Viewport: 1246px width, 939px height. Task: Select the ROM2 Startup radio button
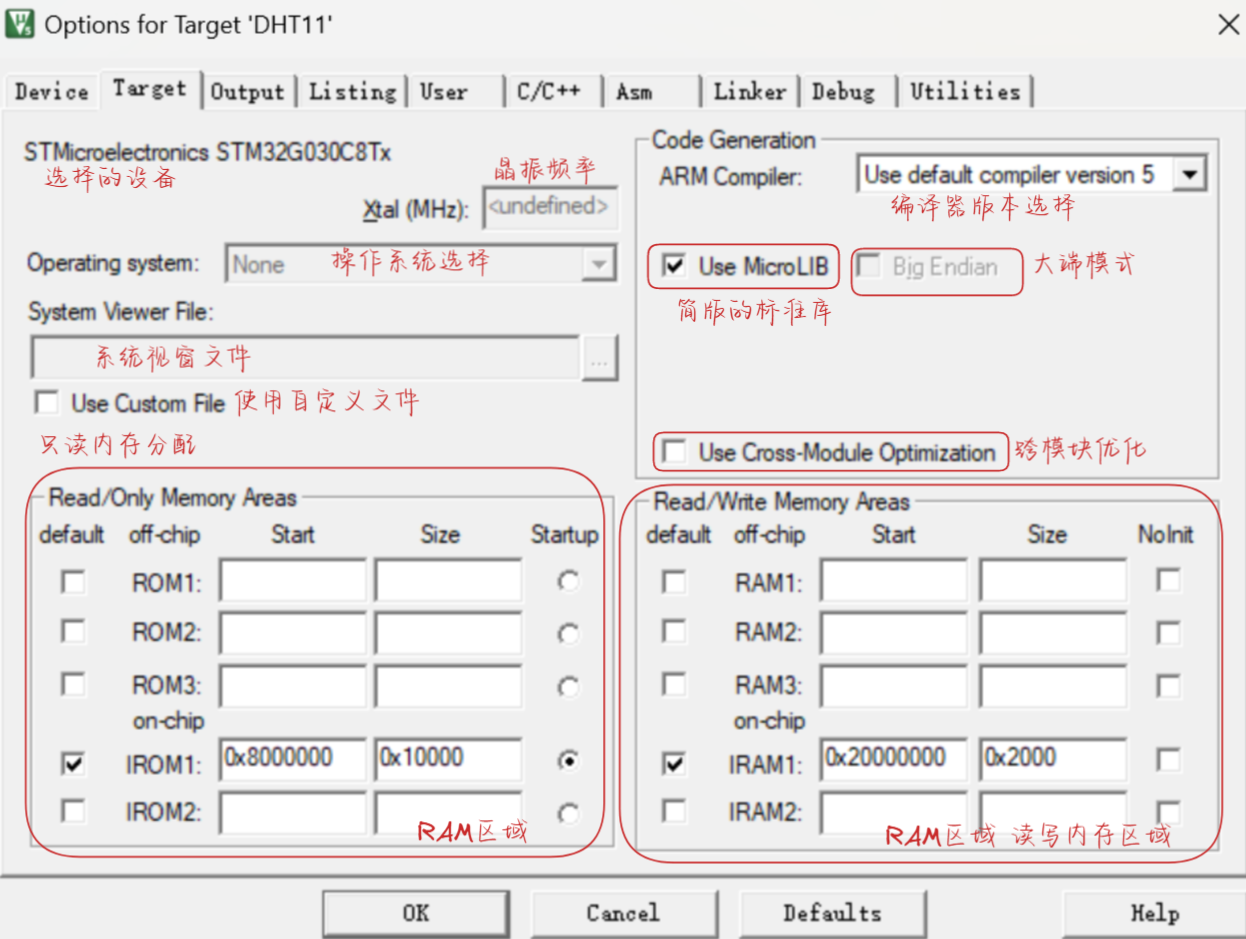click(x=568, y=634)
